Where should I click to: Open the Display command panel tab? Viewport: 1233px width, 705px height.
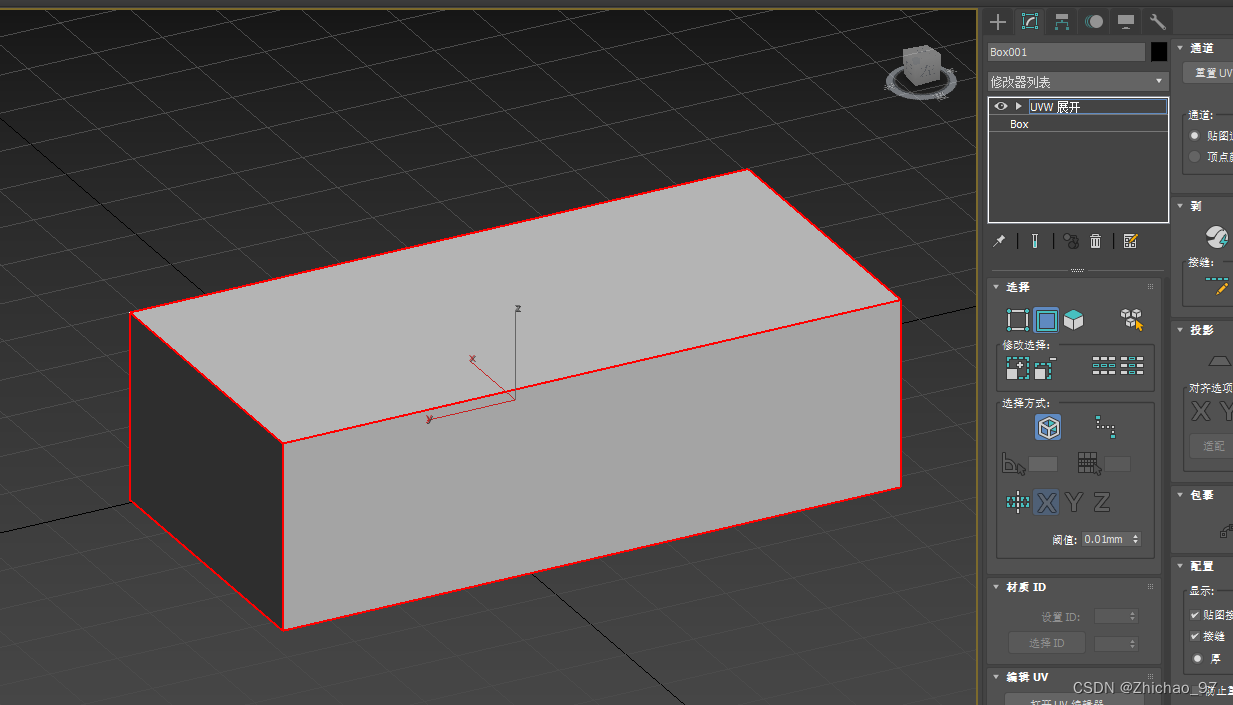1126,22
